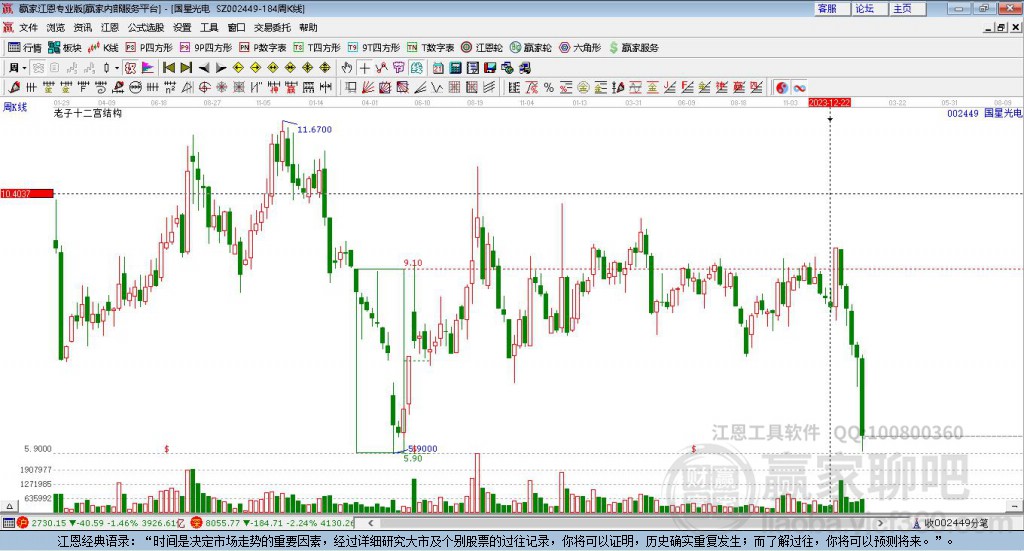This screenshot has height=551, width=1024.
Task: Open the 公式选股 menu
Action: (x=146, y=27)
